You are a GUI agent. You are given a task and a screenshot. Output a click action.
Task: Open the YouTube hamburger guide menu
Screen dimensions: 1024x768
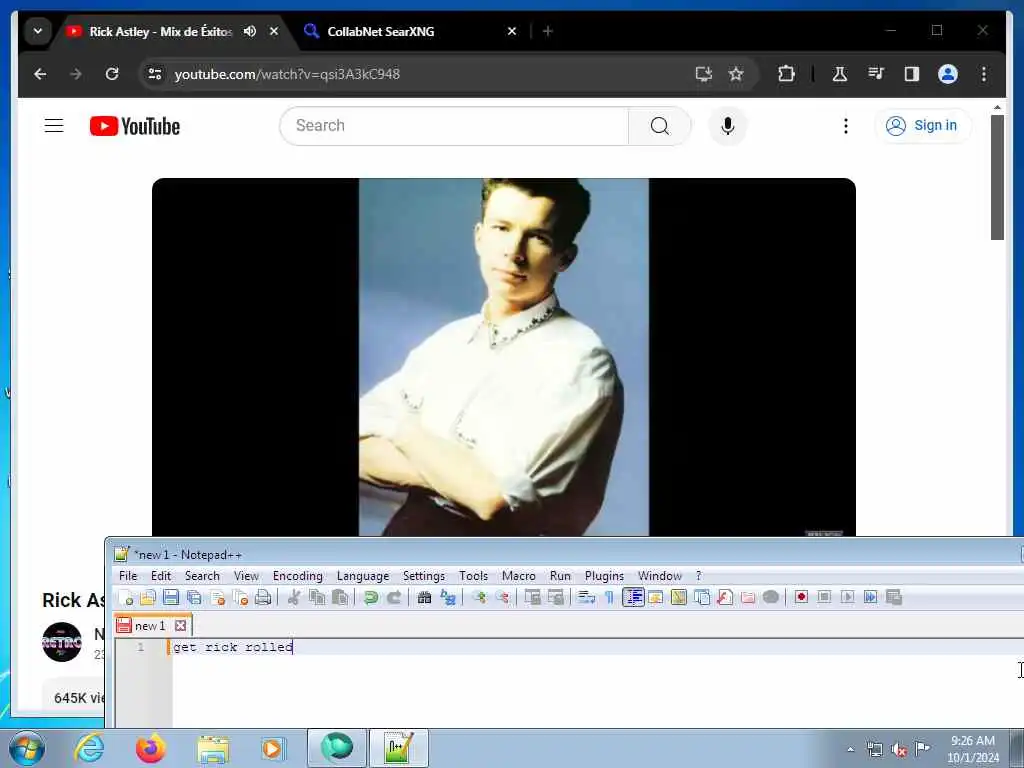click(x=54, y=126)
